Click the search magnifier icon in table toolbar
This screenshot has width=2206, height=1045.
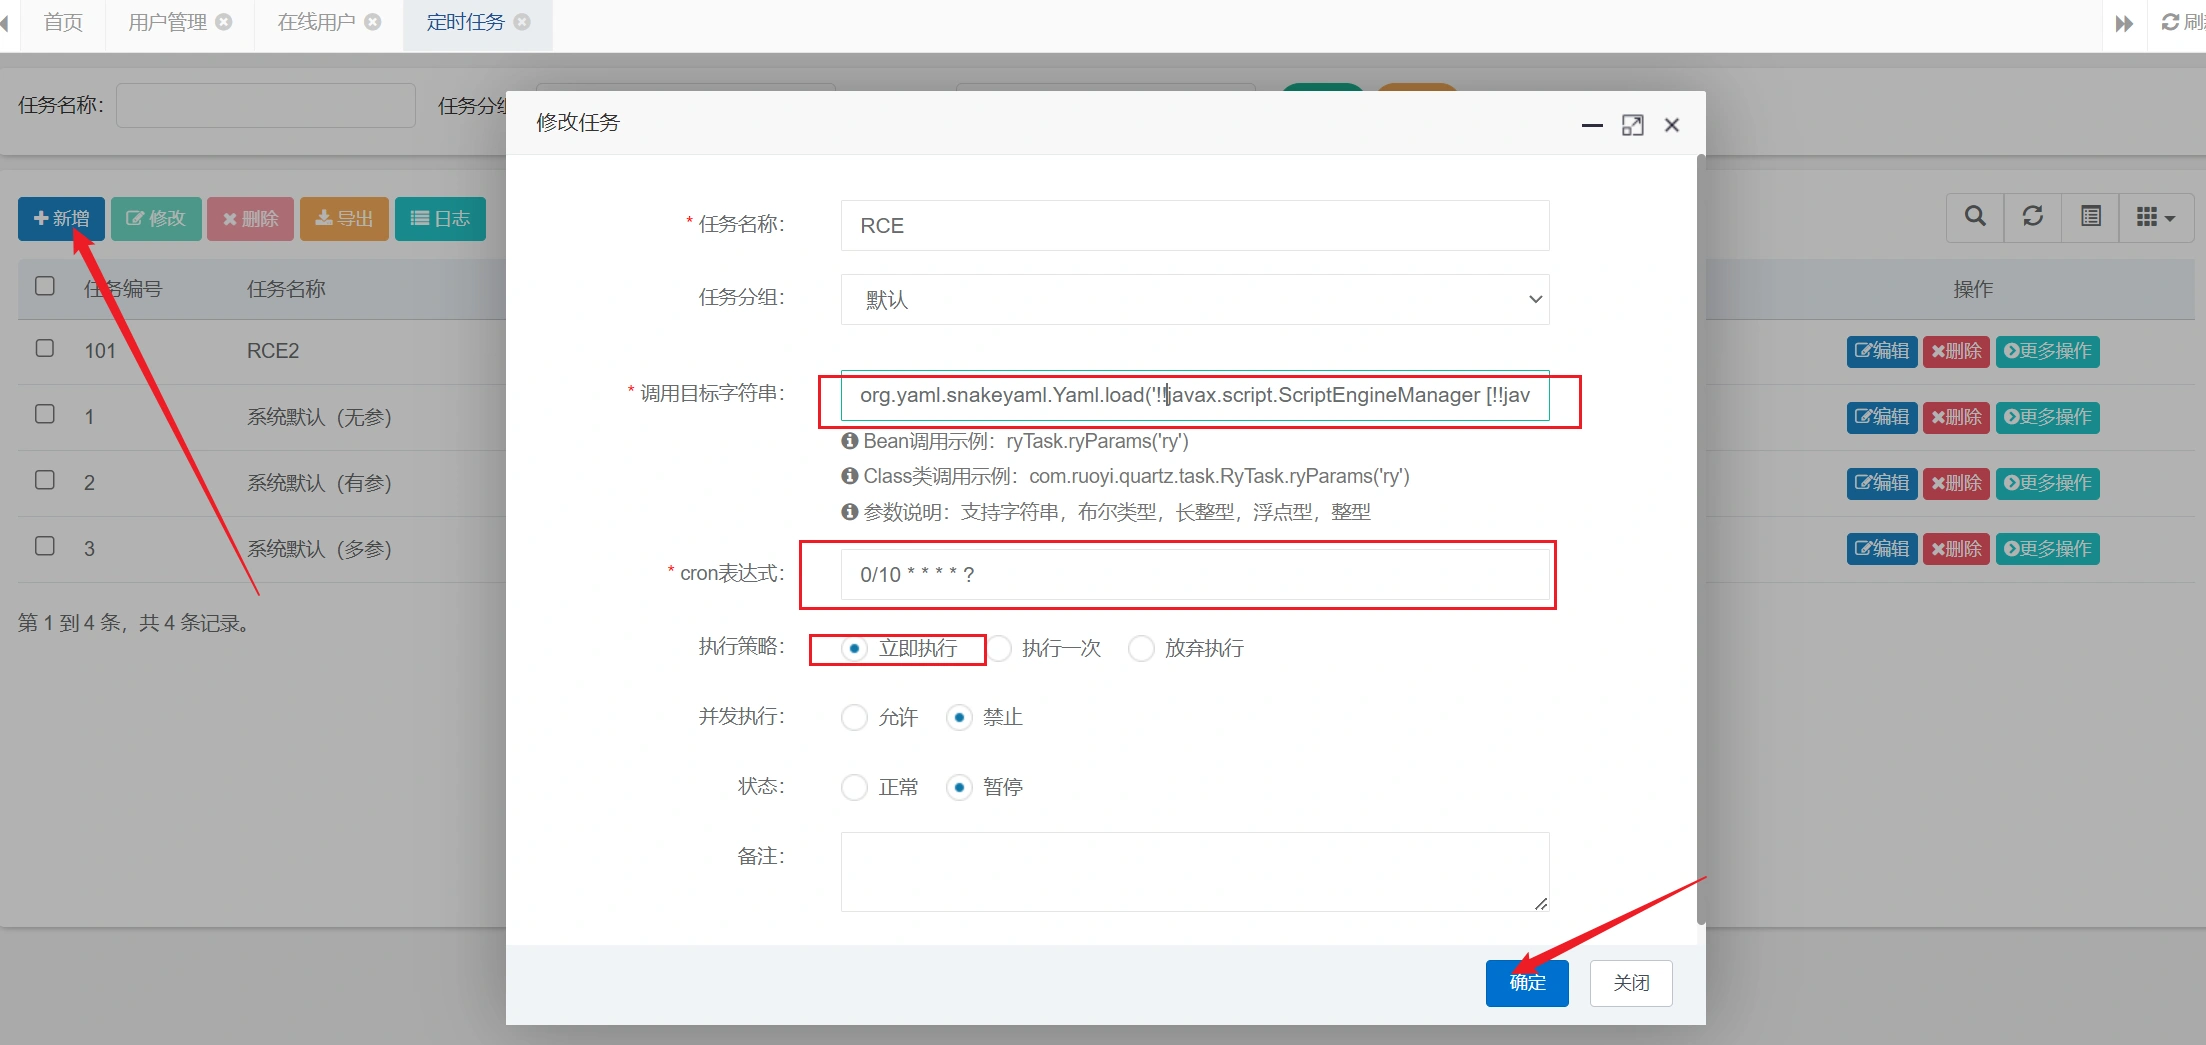click(1975, 217)
